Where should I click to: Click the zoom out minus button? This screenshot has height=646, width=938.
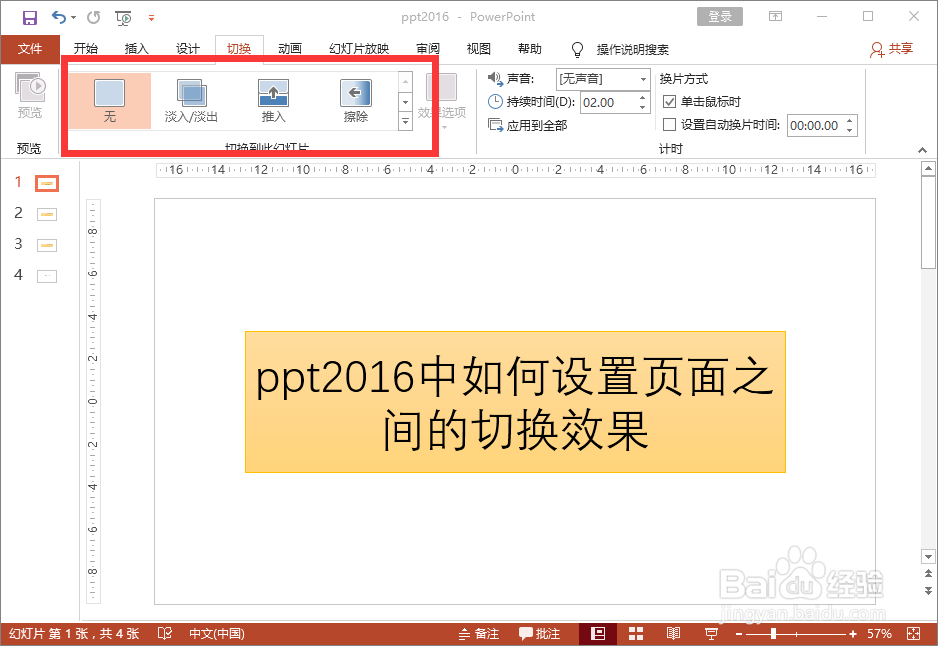(x=739, y=633)
